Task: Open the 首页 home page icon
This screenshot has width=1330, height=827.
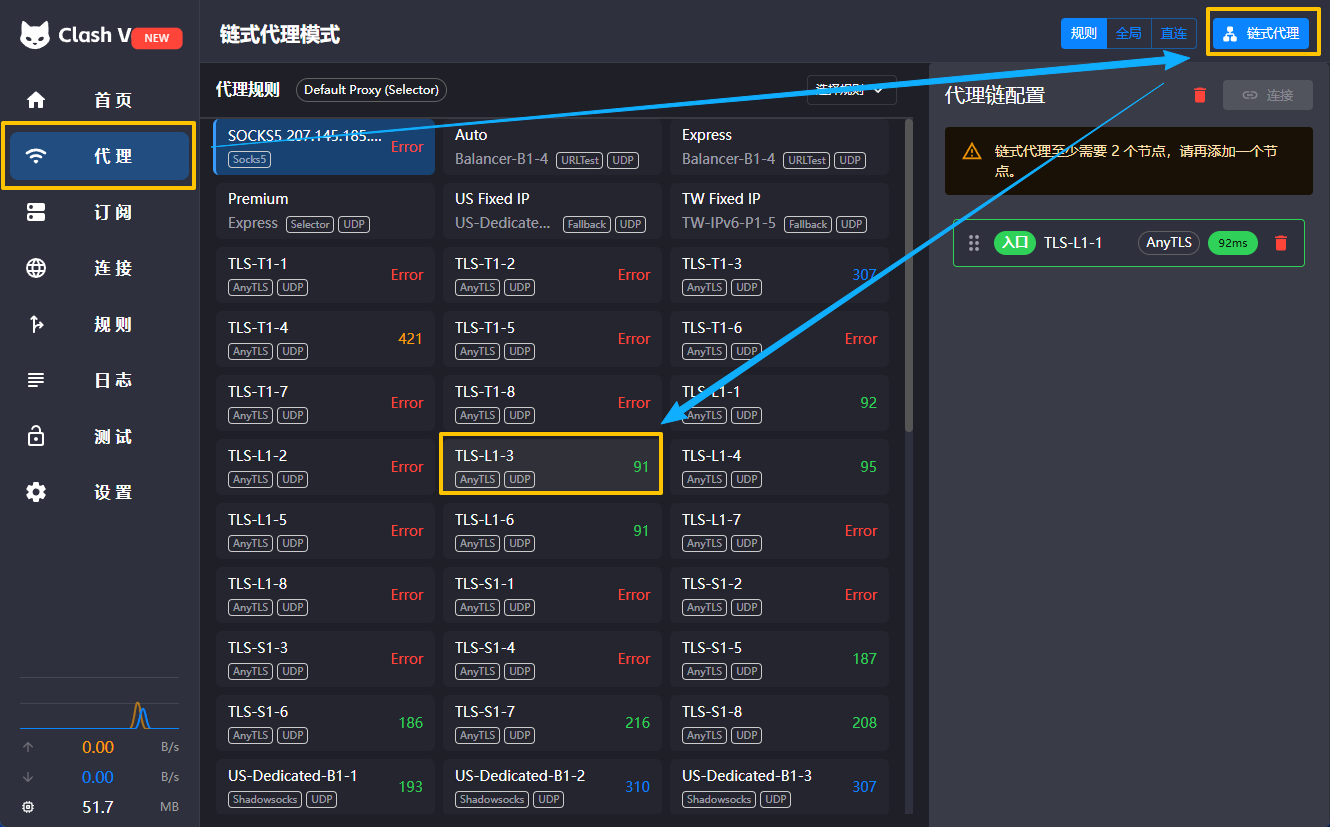Action: 36,100
